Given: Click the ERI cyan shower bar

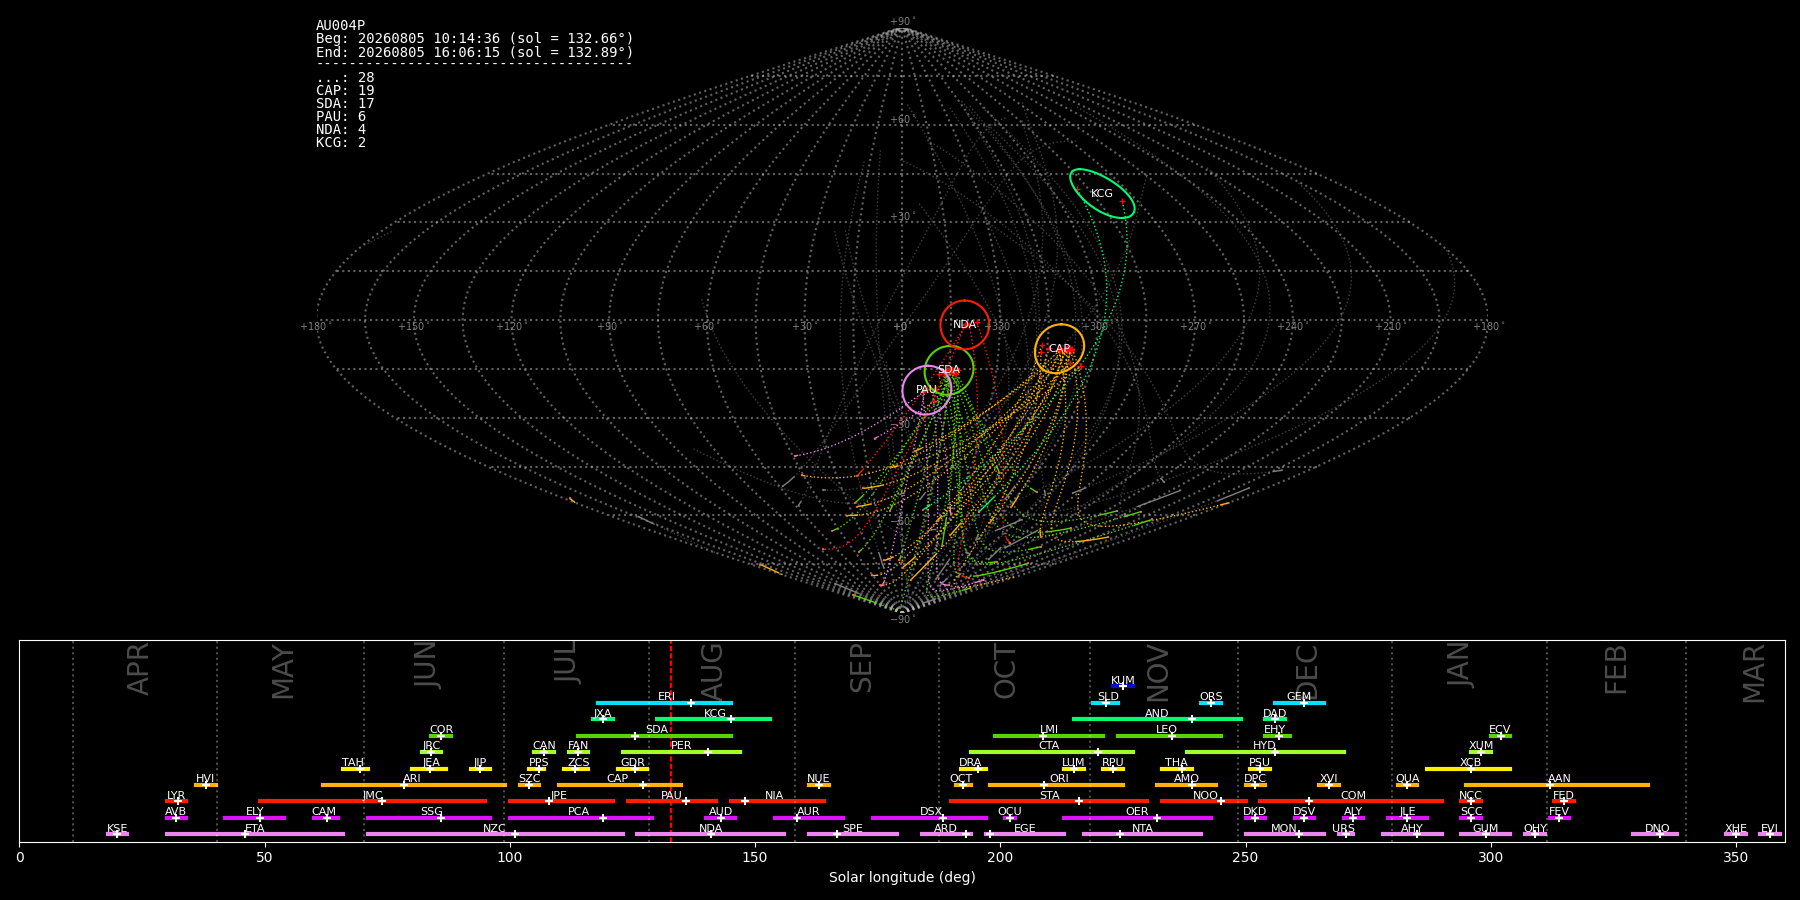Looking at the screenshot, I should [x=664, y=703].
